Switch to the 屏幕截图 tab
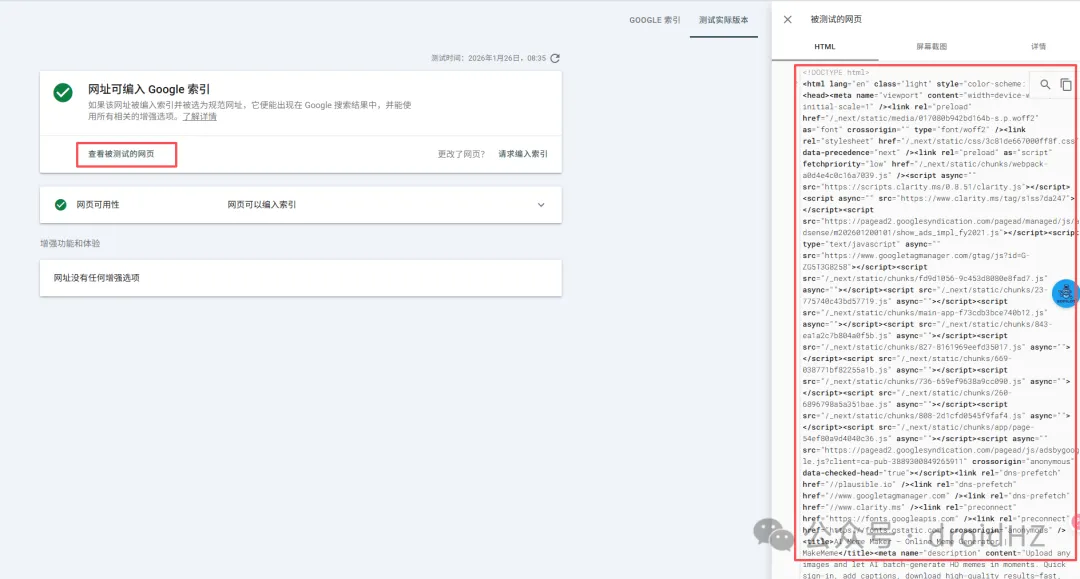The height and width of the screenshot is (579, 1080). [x=931, y=47]
